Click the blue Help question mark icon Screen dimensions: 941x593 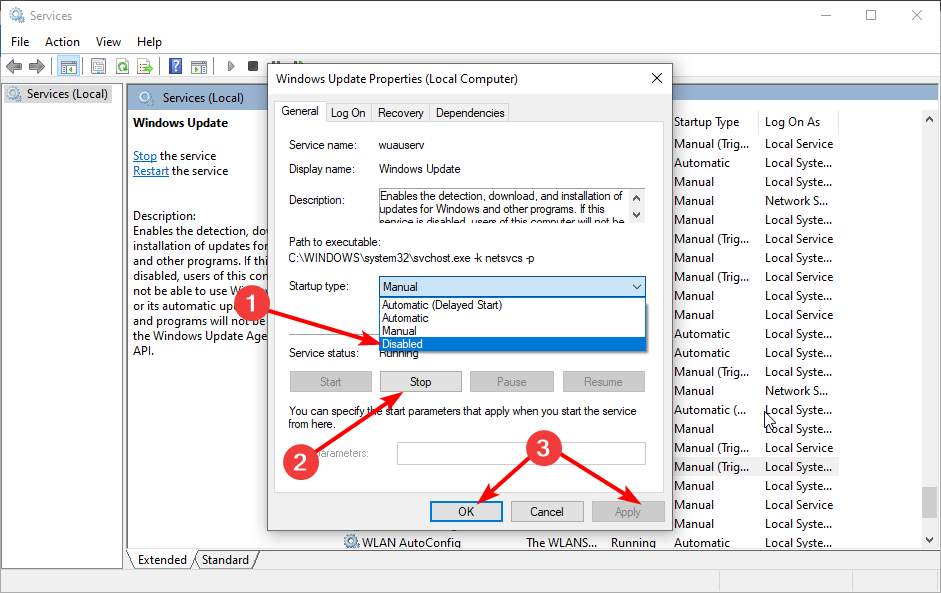tap(175, 66)
